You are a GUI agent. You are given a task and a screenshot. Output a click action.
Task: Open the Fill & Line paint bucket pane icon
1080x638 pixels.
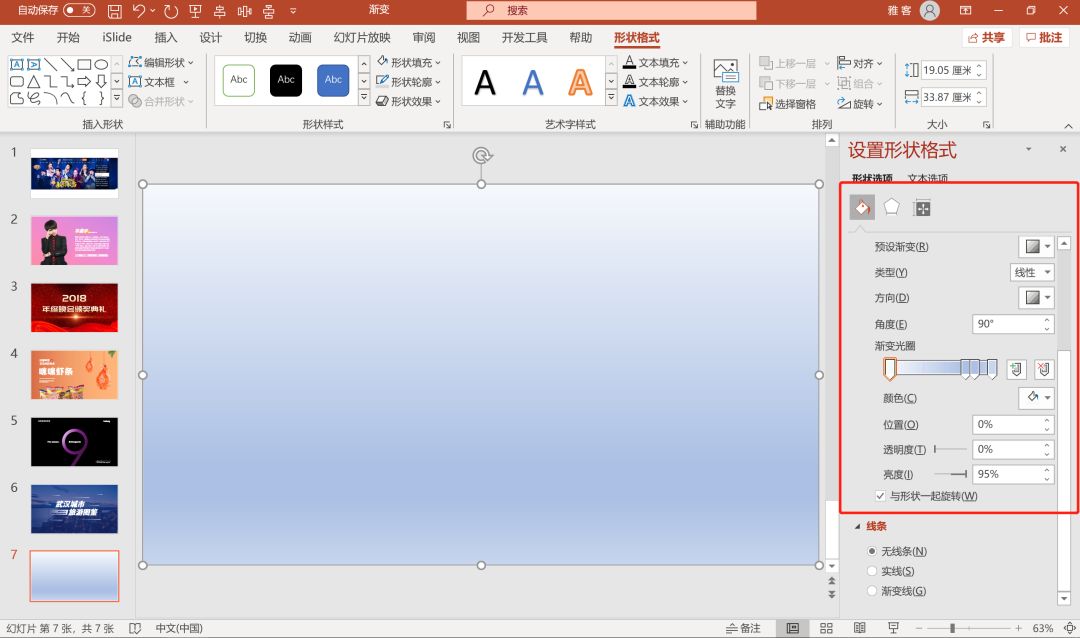pos(862,207)
